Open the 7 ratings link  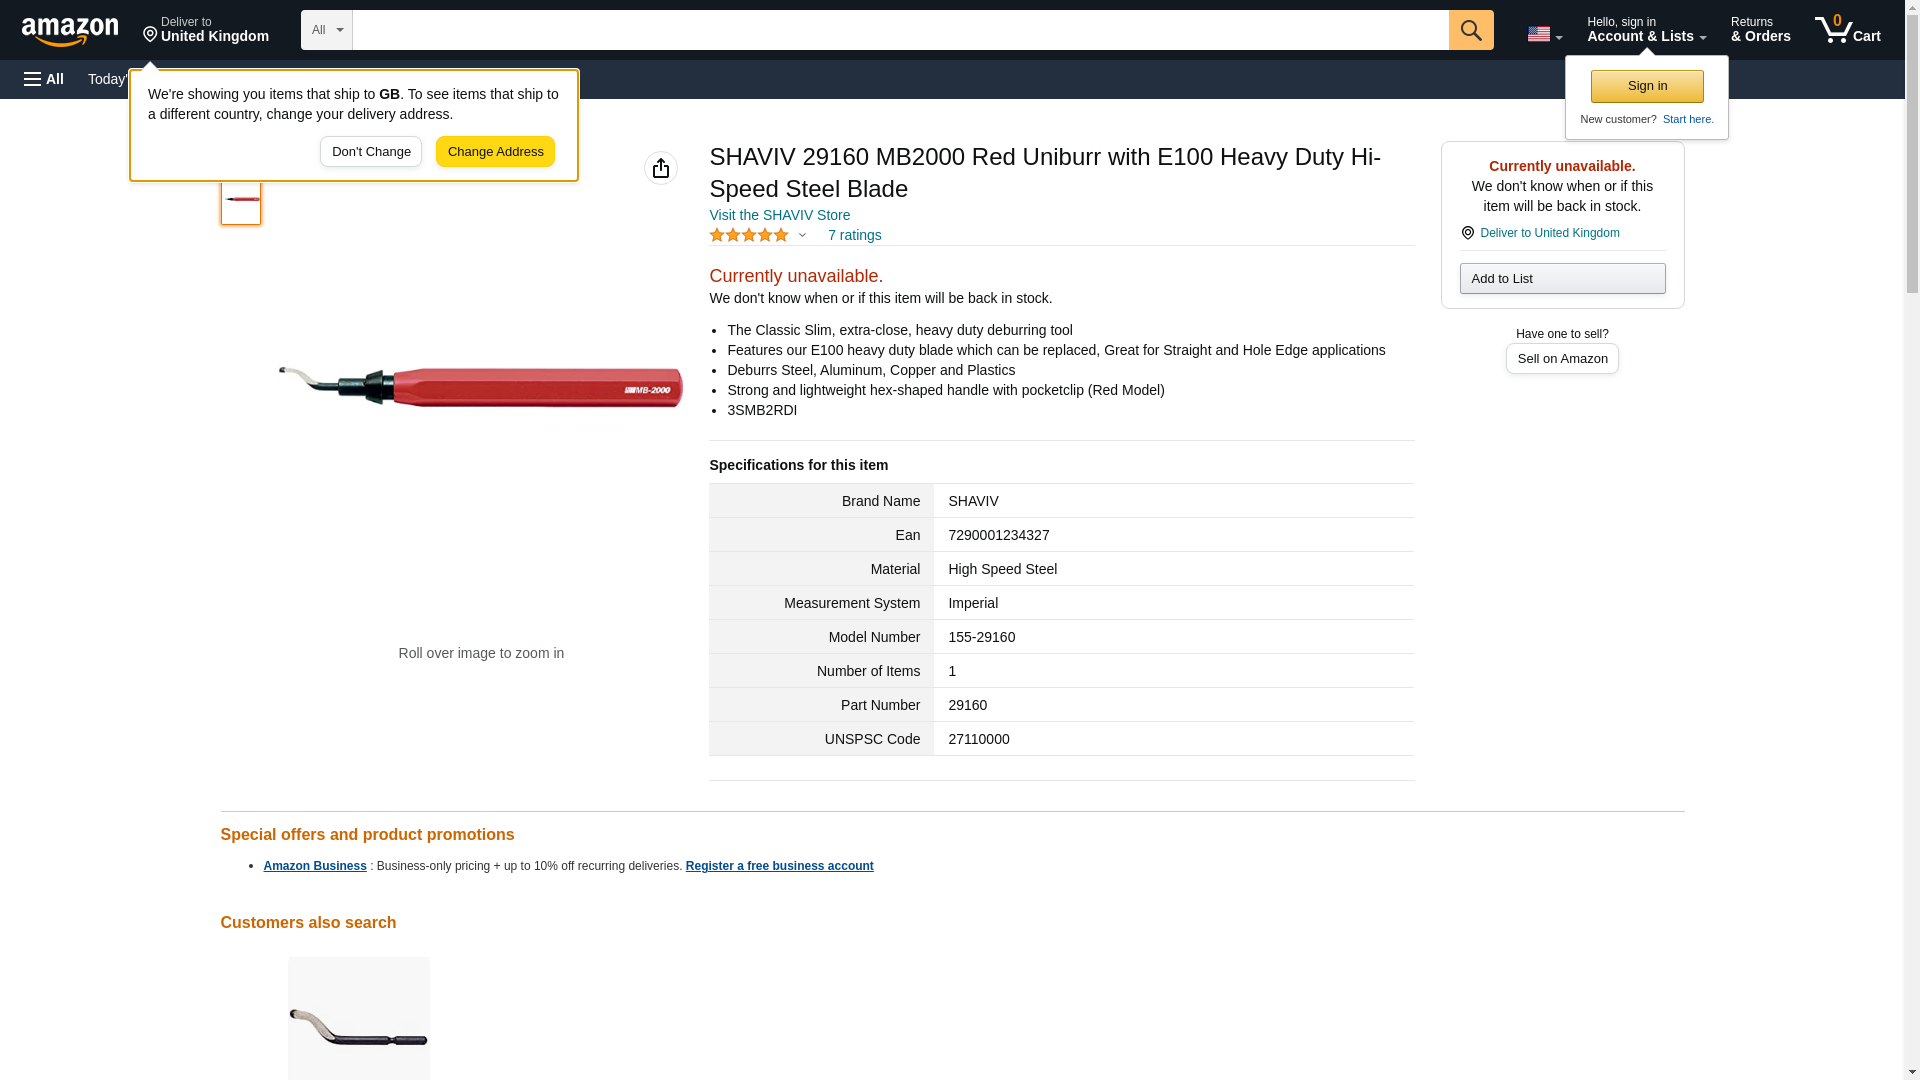(x=854, y=235)
